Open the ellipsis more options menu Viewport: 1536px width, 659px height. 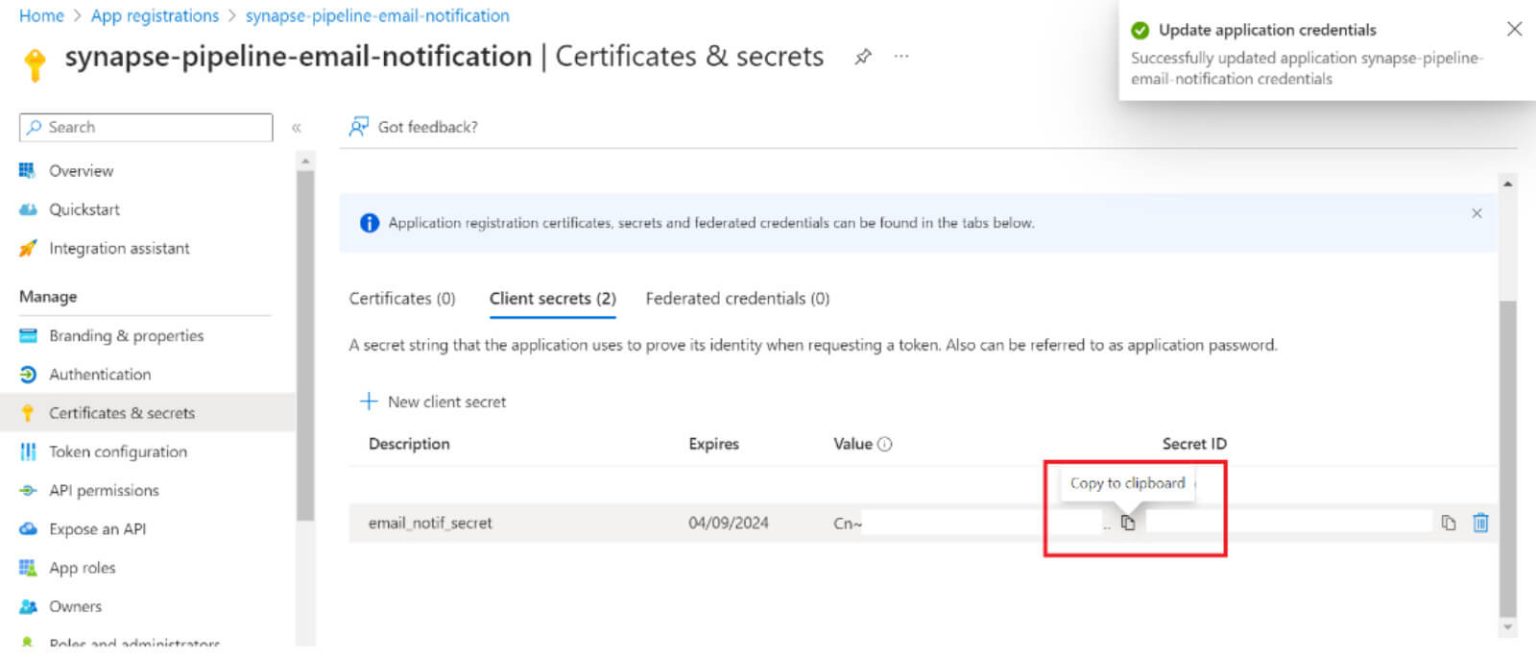pos(900,57)
